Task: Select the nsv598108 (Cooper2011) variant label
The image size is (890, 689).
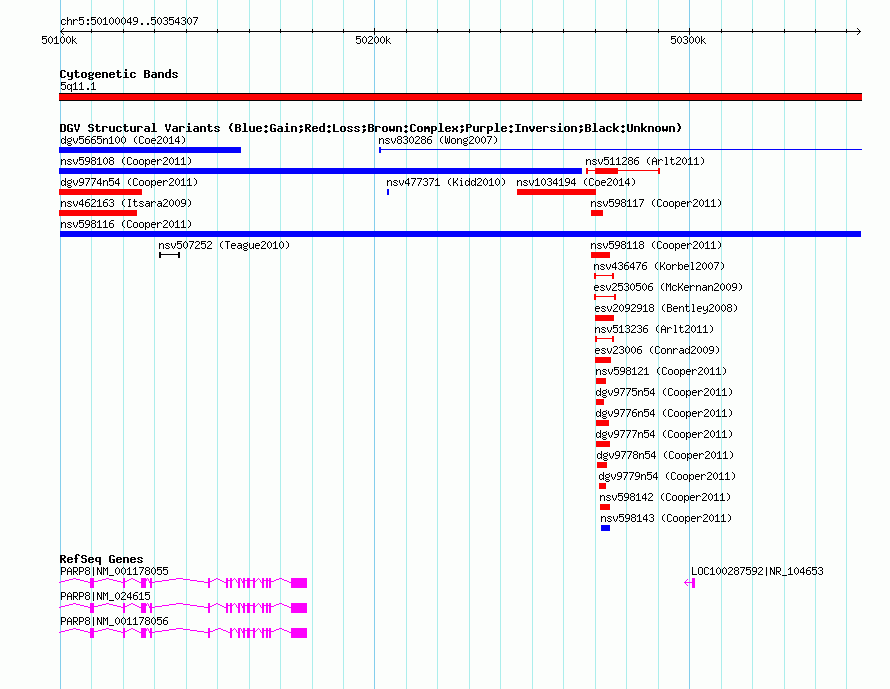Action: 126,161
